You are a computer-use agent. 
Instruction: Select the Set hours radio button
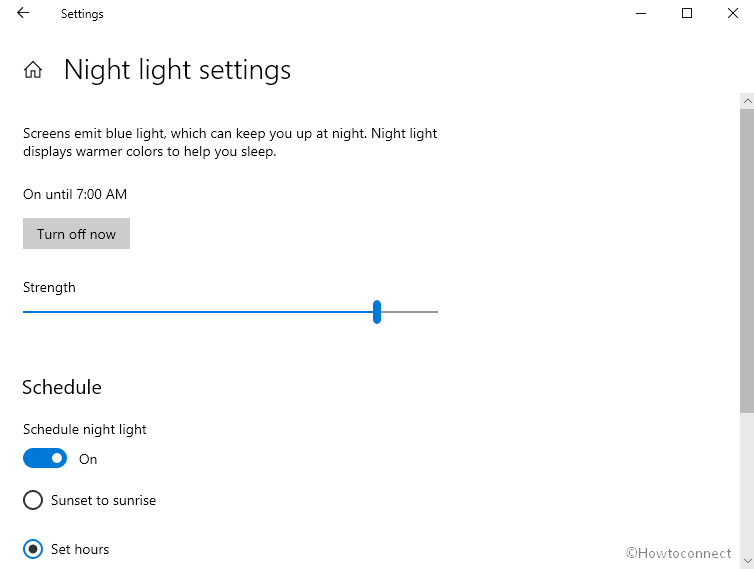[33, 549]
